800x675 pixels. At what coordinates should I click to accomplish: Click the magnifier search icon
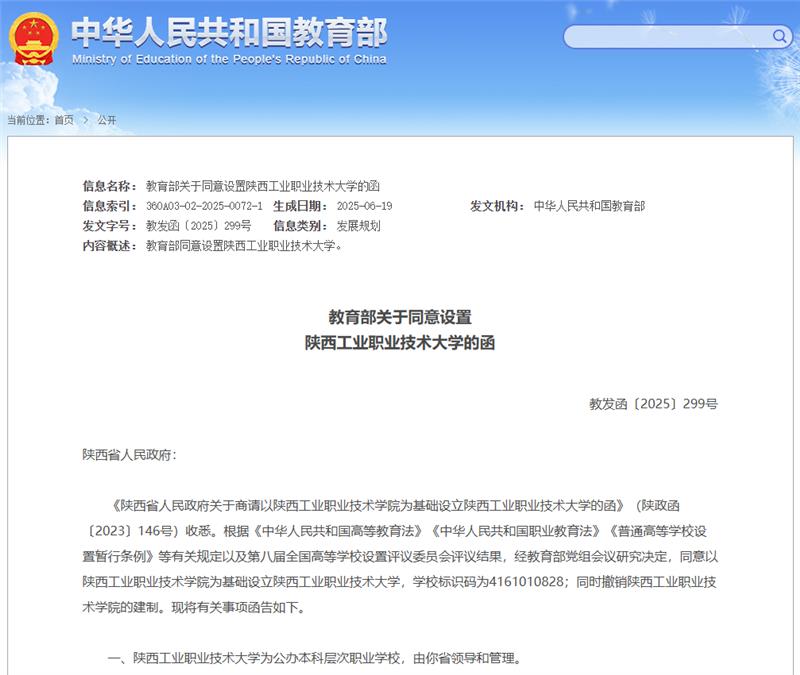(x=779, y=36)
